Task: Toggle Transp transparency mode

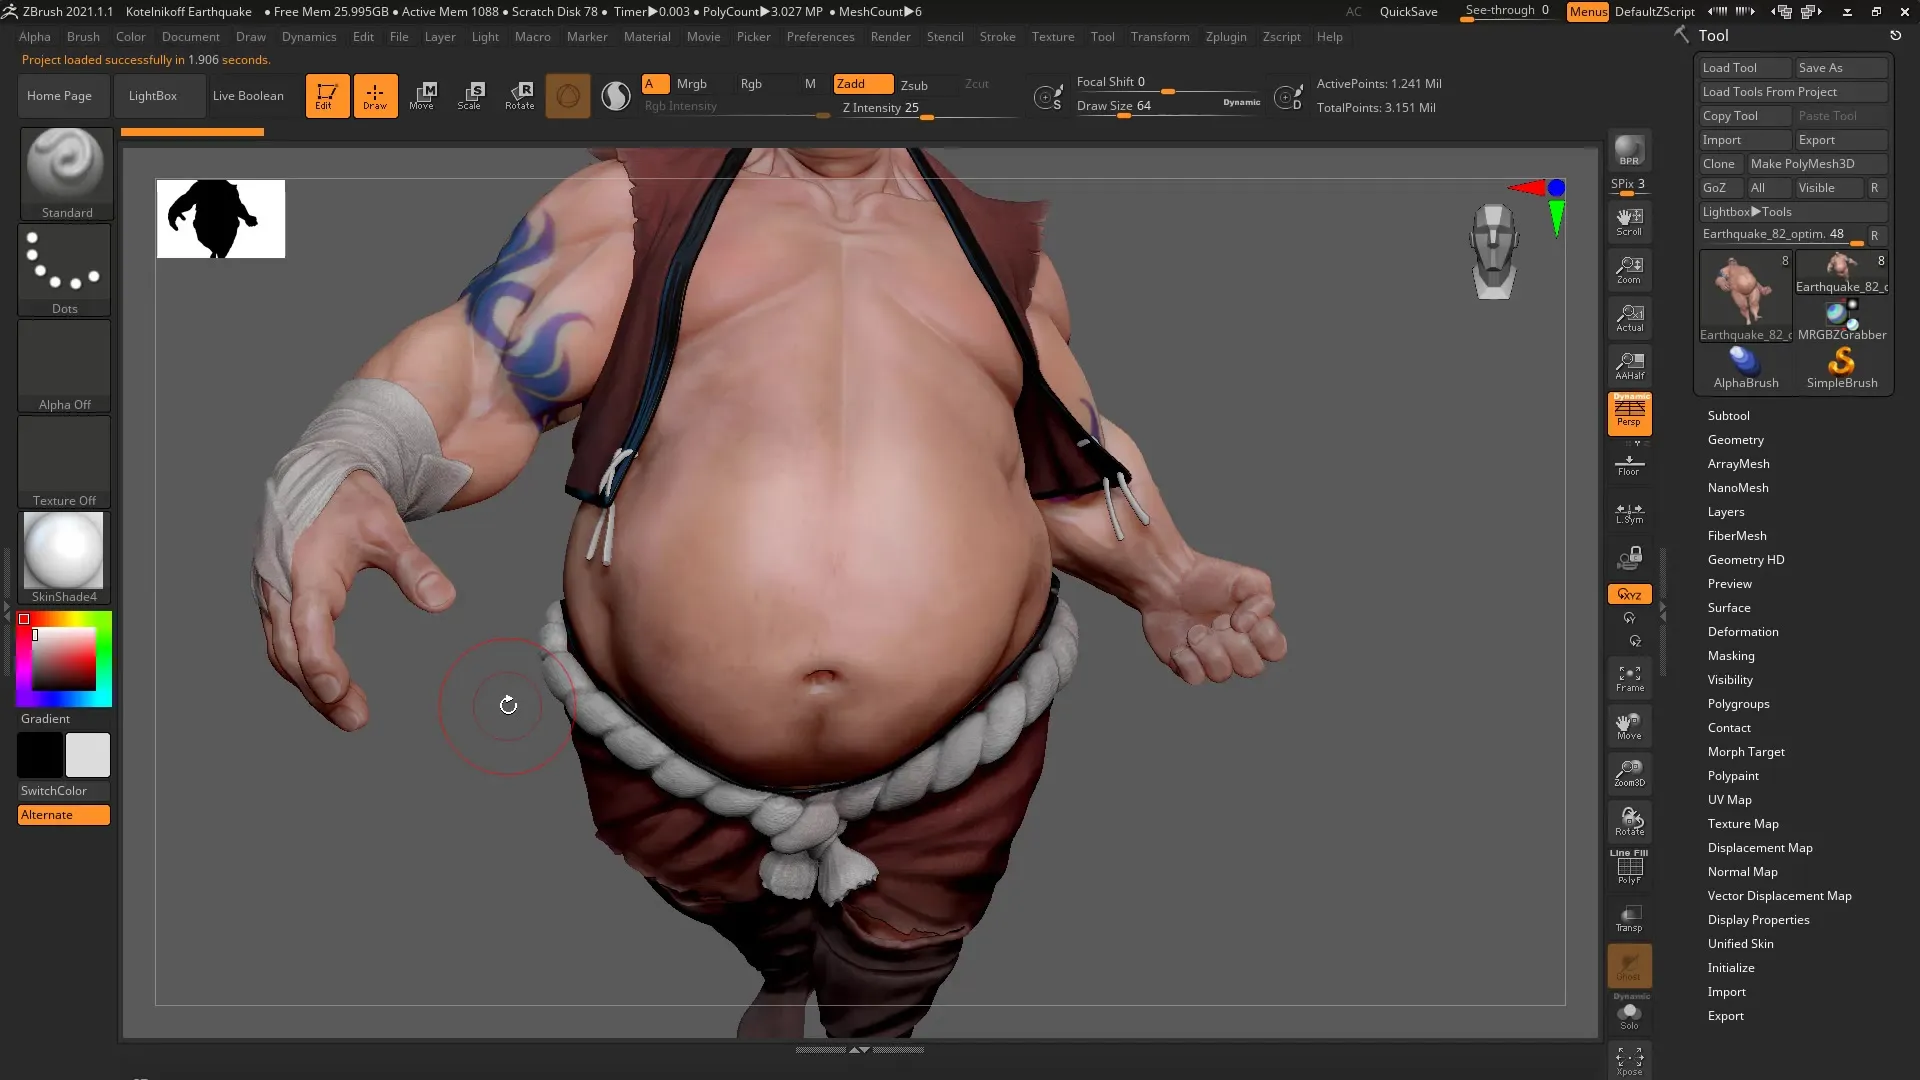Action: coord(1629,918)
